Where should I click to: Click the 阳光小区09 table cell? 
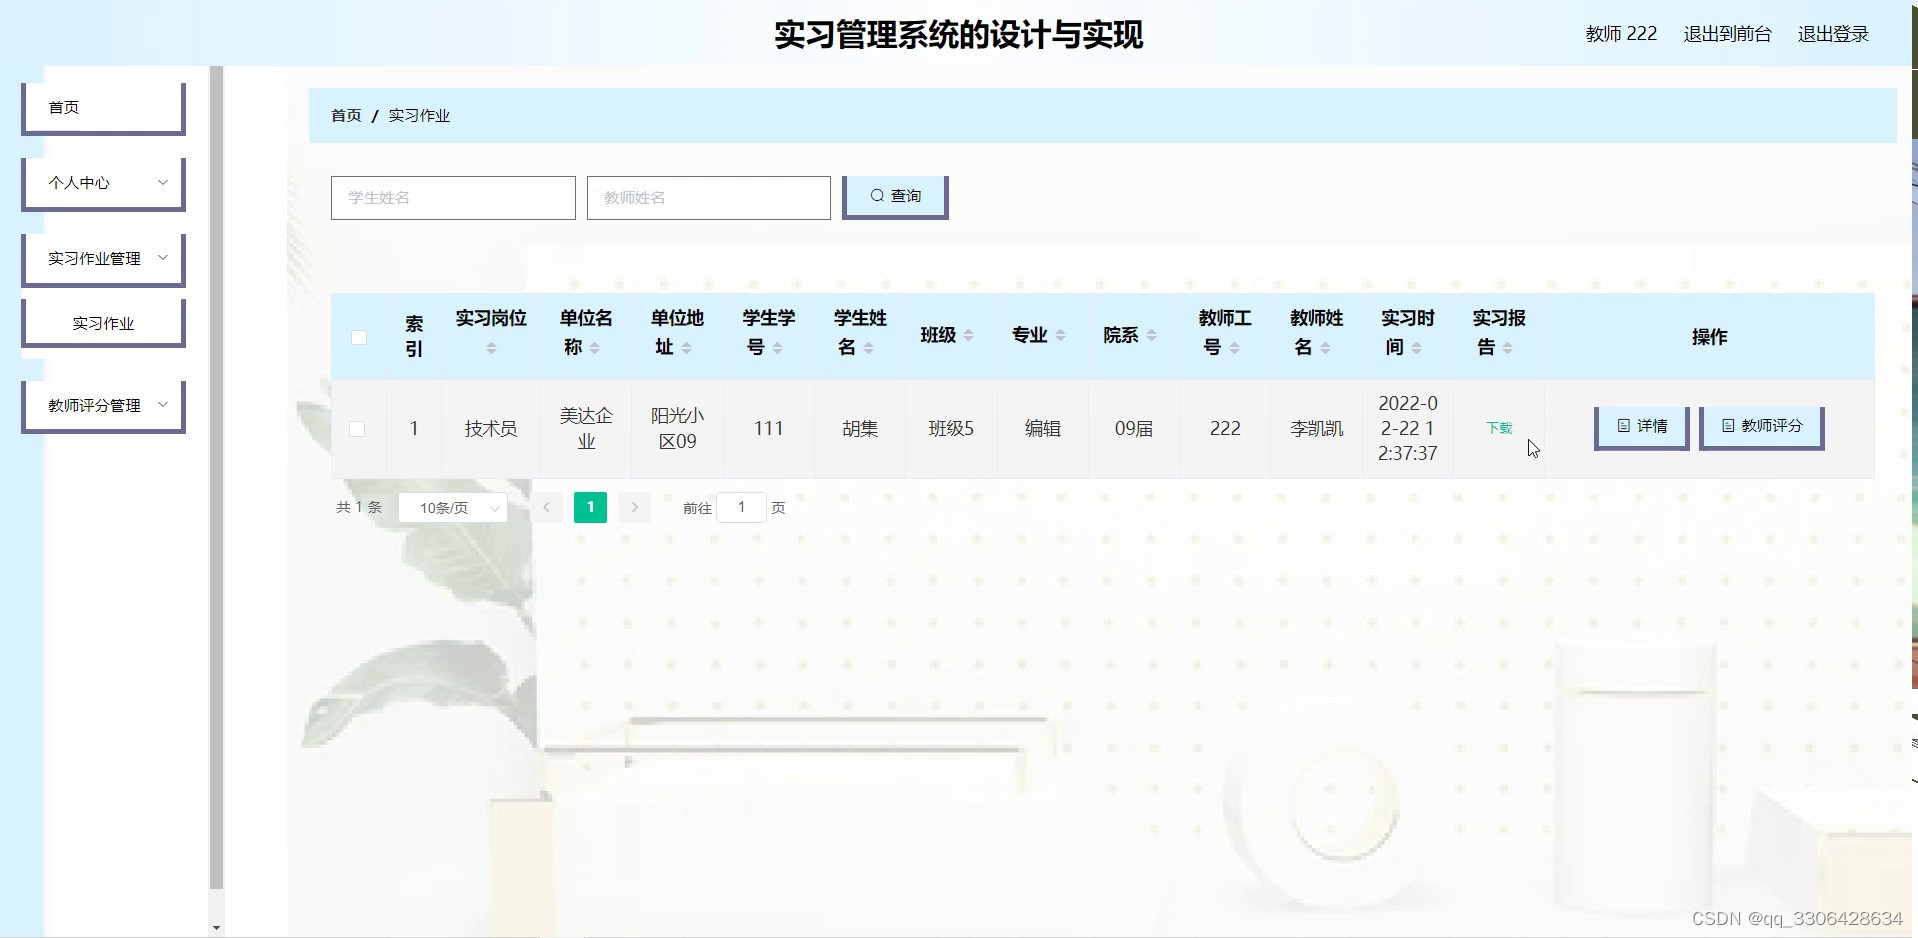point(677,429)
